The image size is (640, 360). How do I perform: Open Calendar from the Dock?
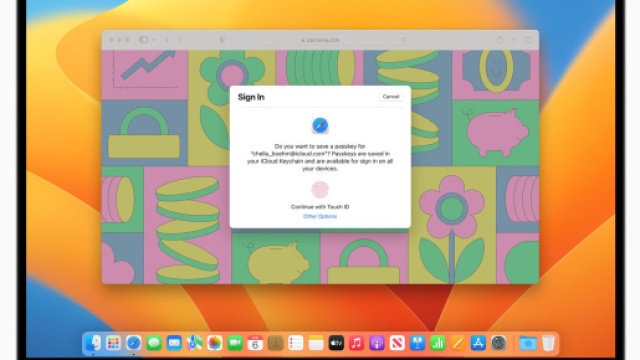coord(255,343)
